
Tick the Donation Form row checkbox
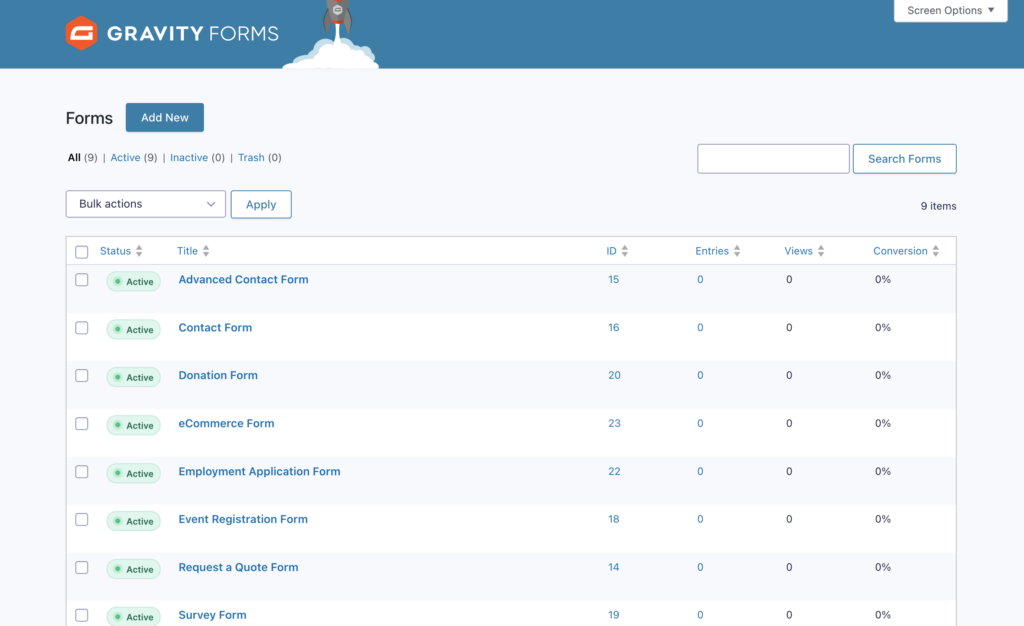[x=82, y=376]
